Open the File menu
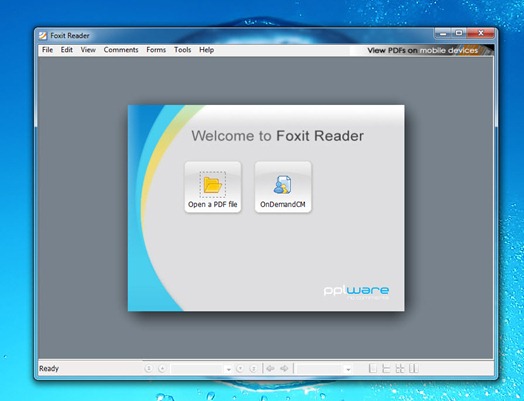This screenshot has width=524, height=401. 47,50
